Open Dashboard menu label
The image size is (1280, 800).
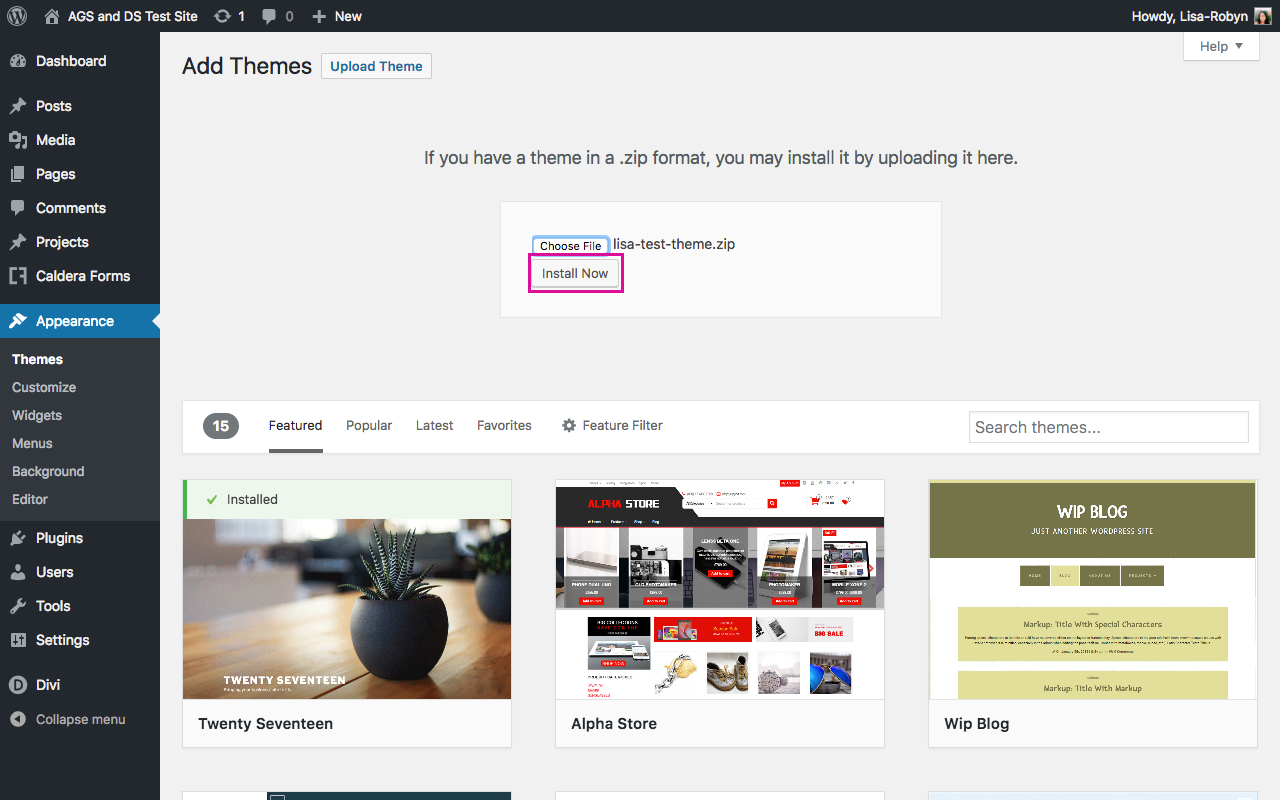pos(71,61)
